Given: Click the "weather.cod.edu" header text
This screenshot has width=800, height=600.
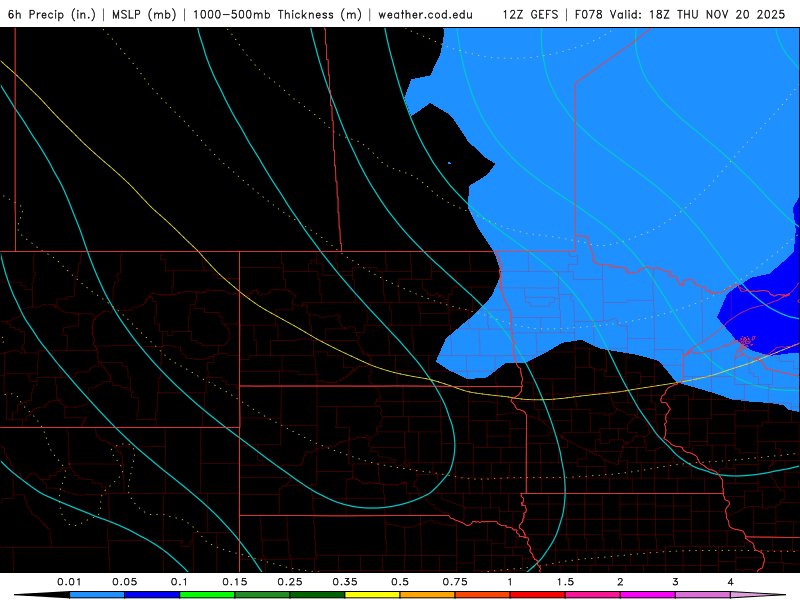Looking at the screenshot, I should [x=426, y=14].
